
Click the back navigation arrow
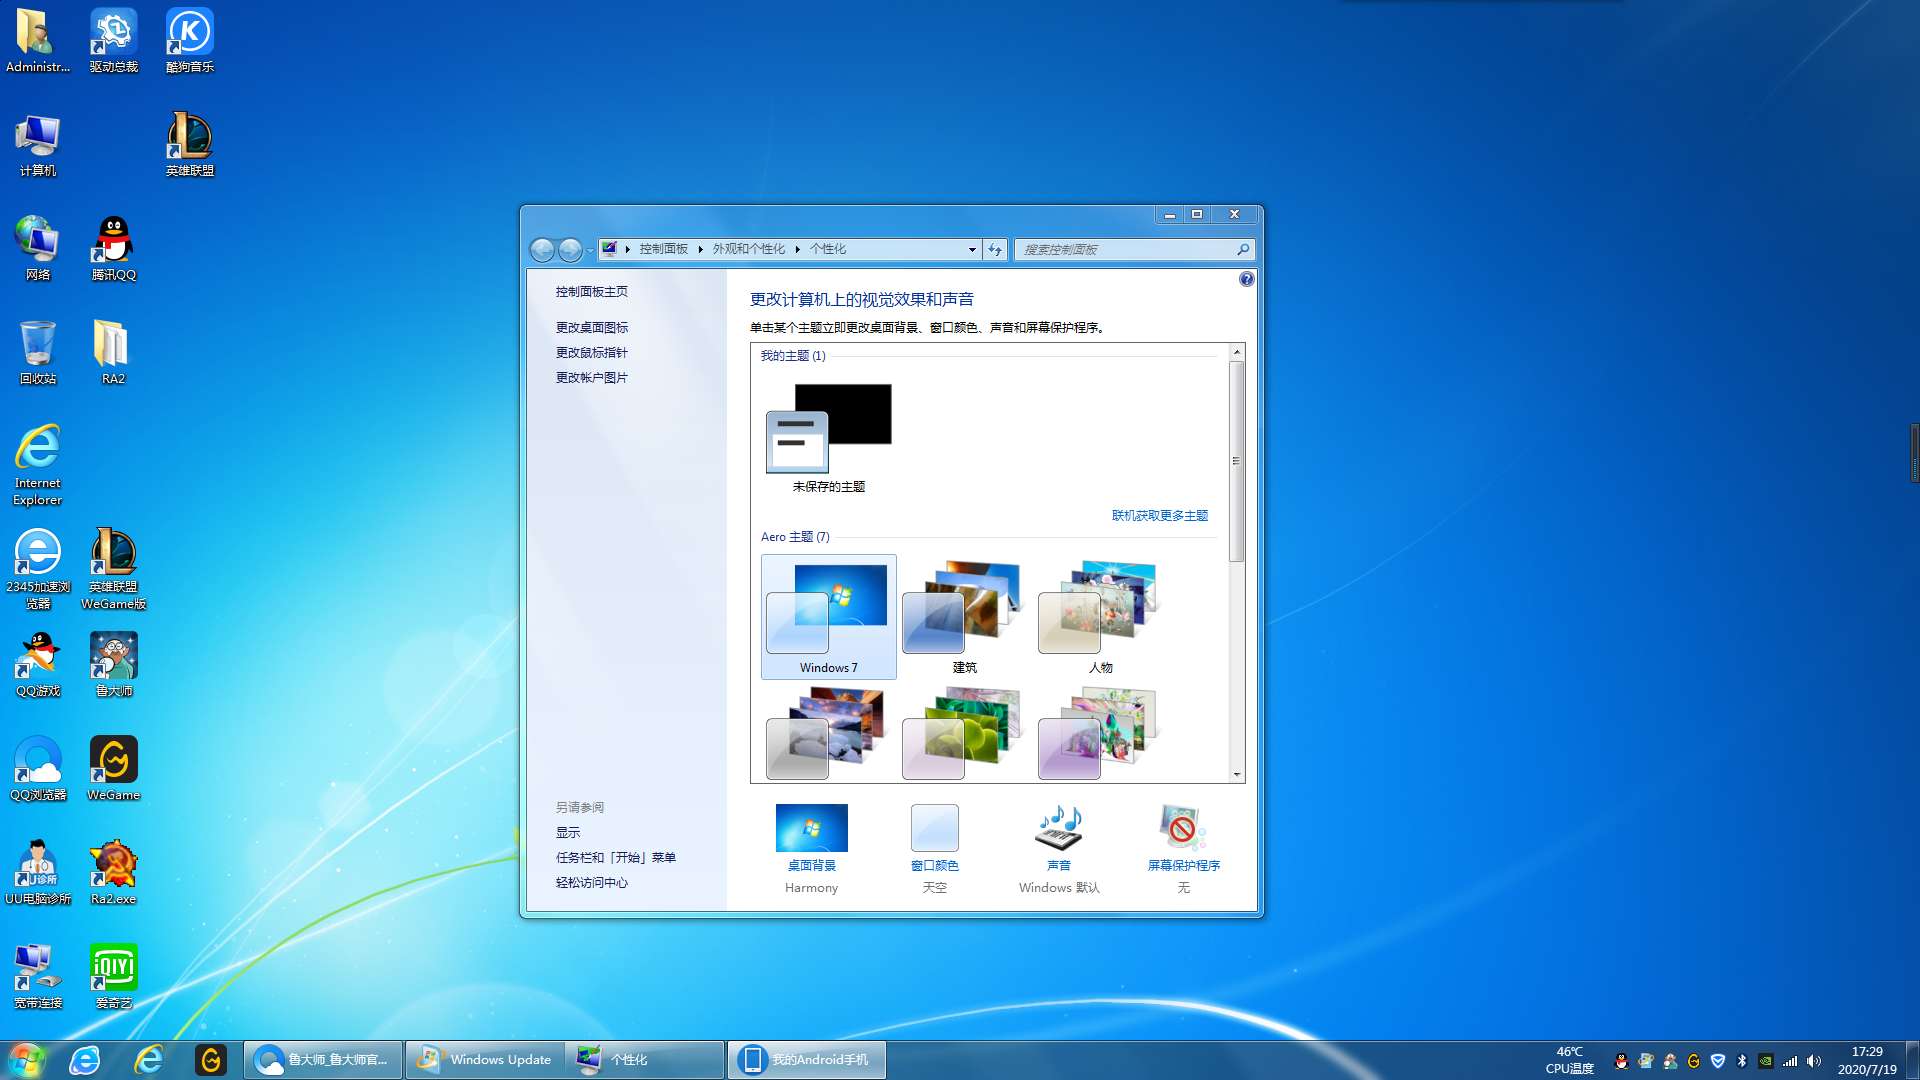point(542,250)
